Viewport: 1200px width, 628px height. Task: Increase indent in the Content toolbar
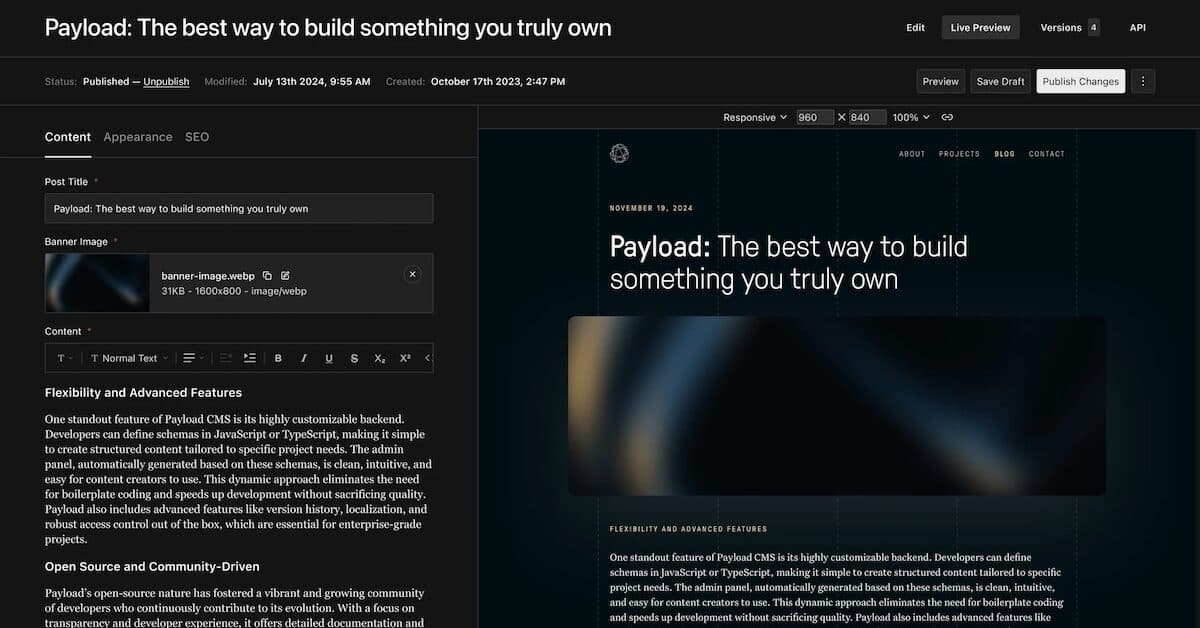tap(250, 358)
